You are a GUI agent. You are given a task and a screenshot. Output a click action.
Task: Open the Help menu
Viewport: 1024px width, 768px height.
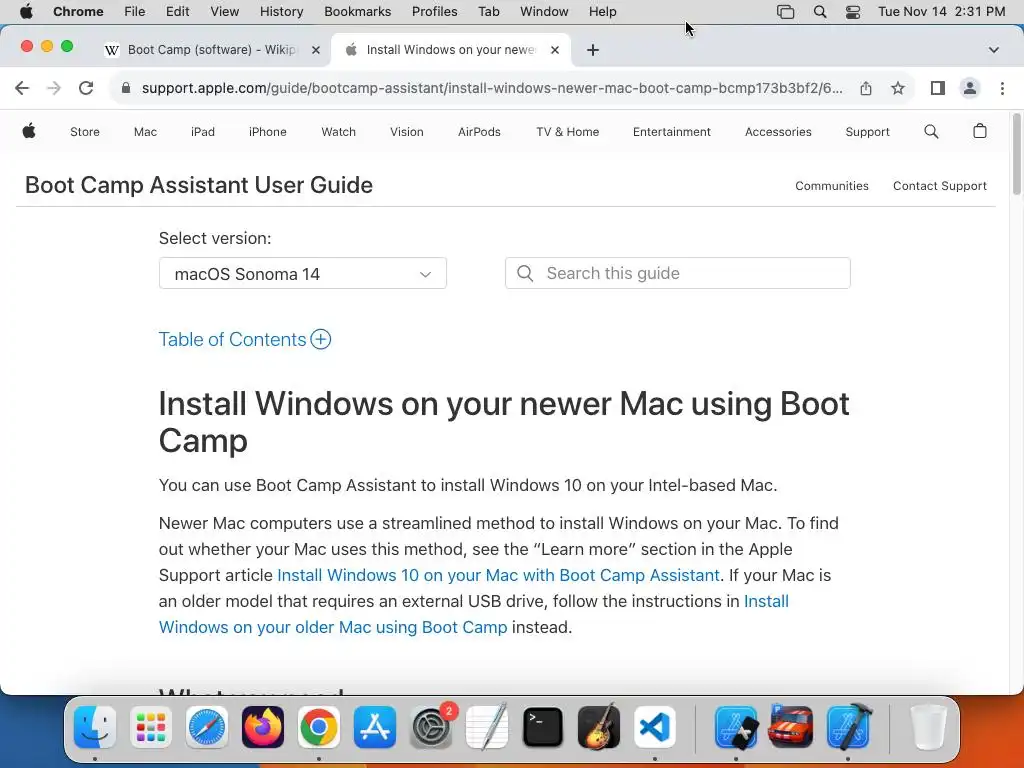click(602, 12)
